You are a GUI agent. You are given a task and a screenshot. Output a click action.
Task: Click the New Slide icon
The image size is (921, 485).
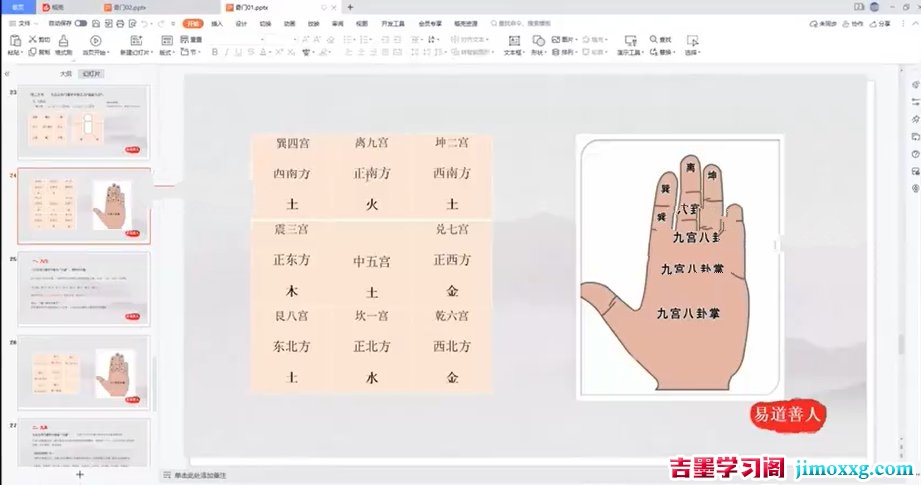[x=136, y=41]
